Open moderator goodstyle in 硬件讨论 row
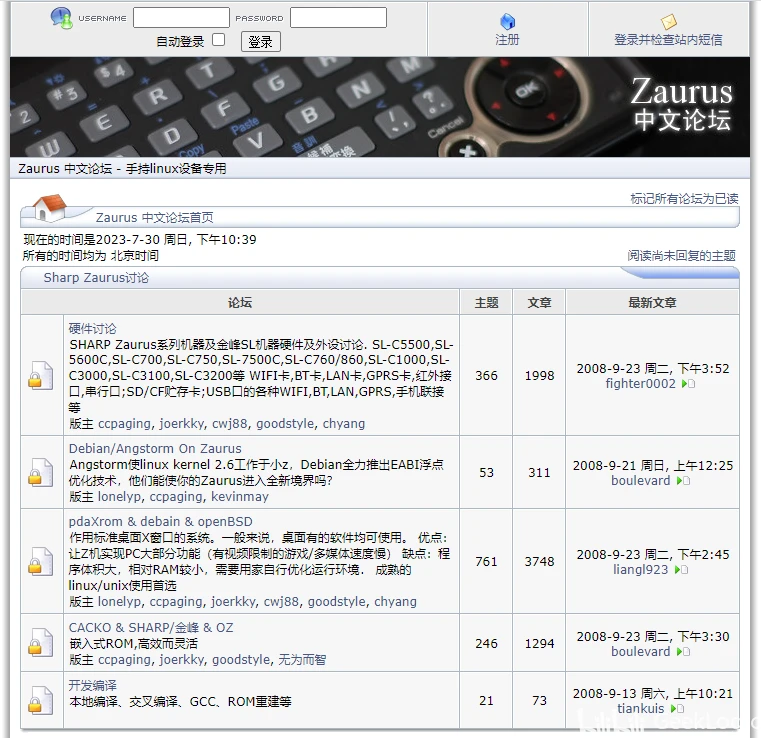Viewport: 761px width, 738px height. click(x=285, y=424)
